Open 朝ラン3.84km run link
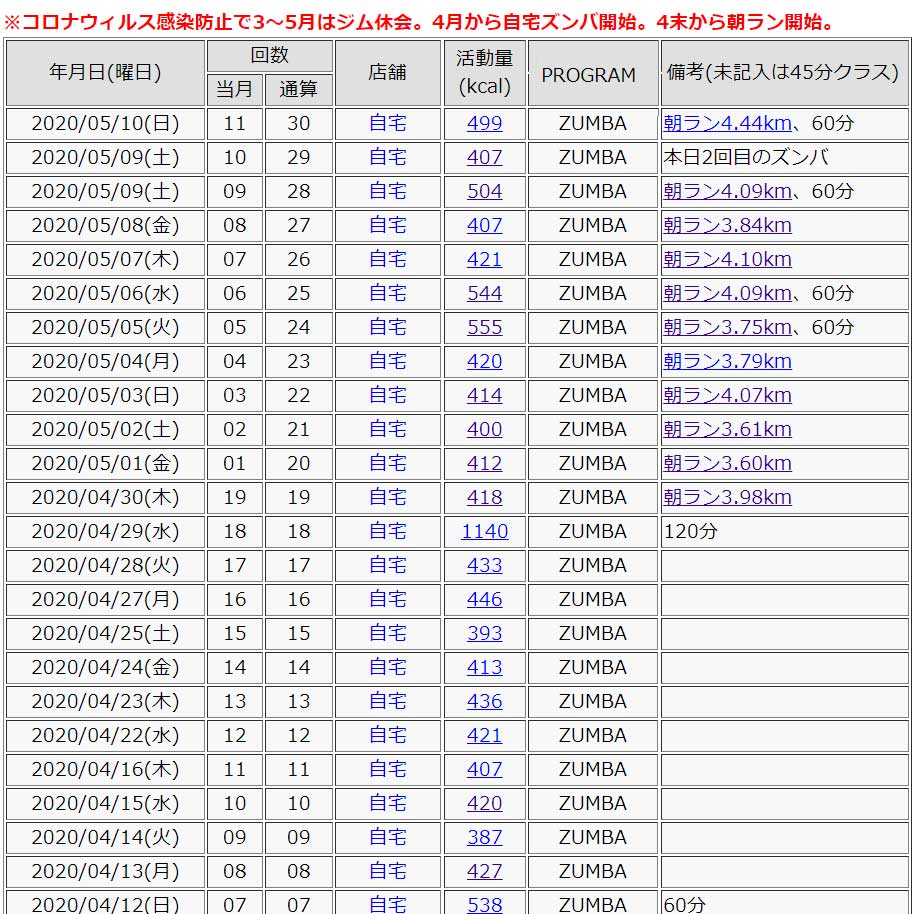 [727, 226]
